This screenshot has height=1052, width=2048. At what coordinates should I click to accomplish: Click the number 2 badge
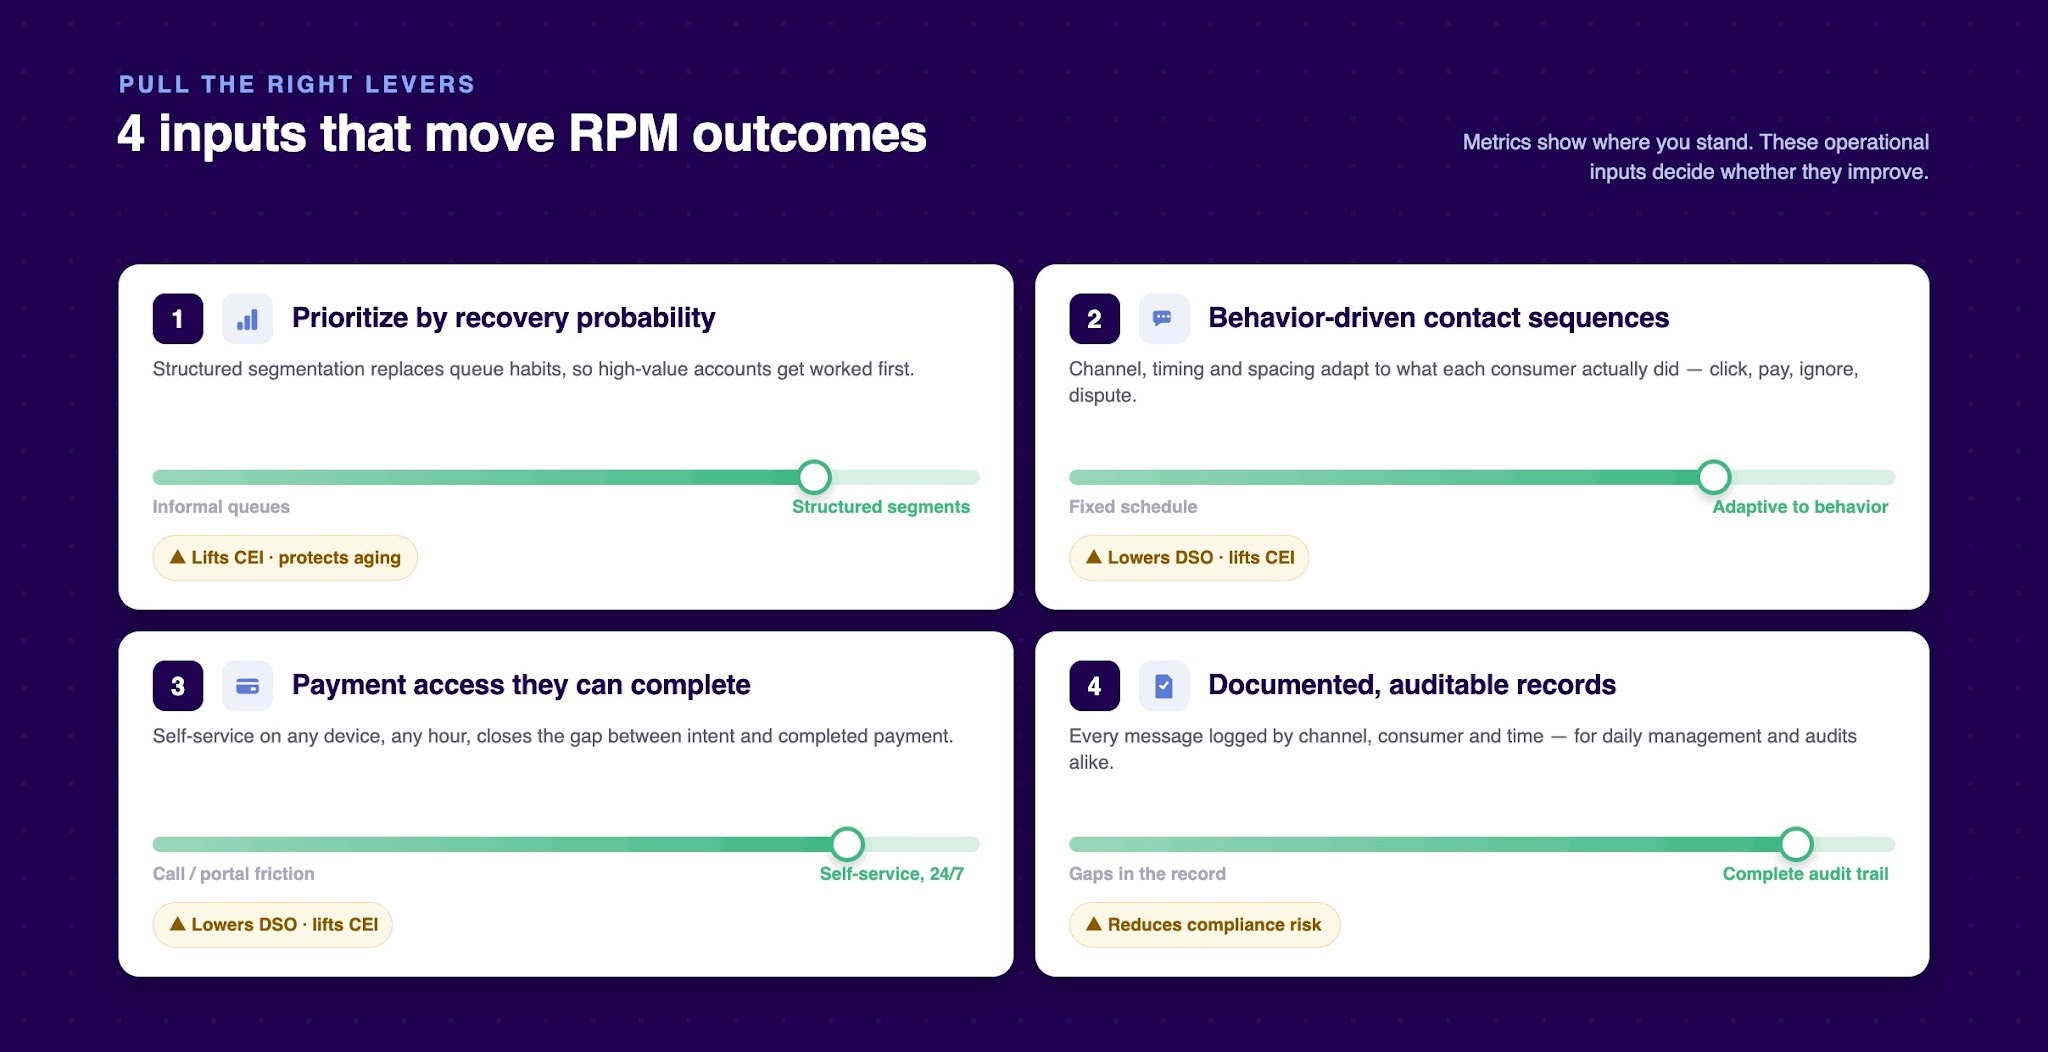1094,319
